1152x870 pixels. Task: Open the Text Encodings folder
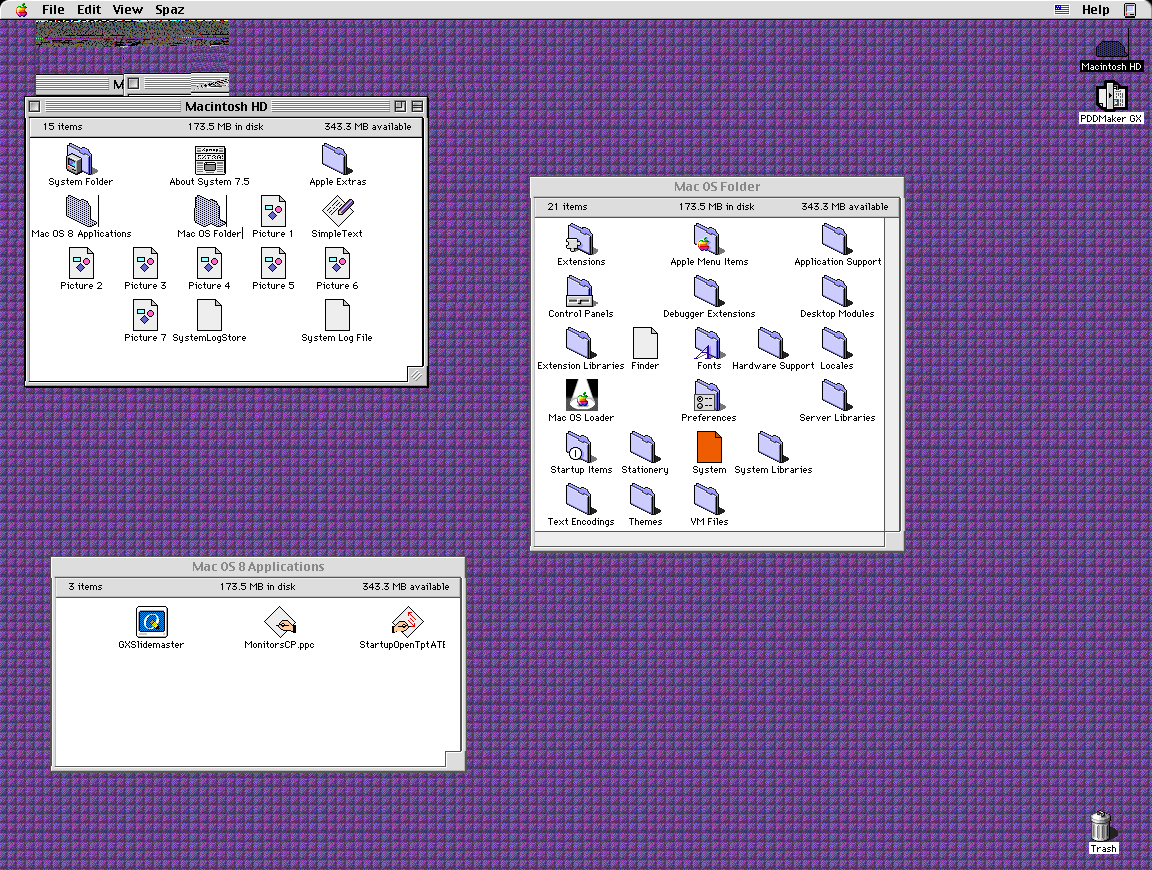(580, 500)
